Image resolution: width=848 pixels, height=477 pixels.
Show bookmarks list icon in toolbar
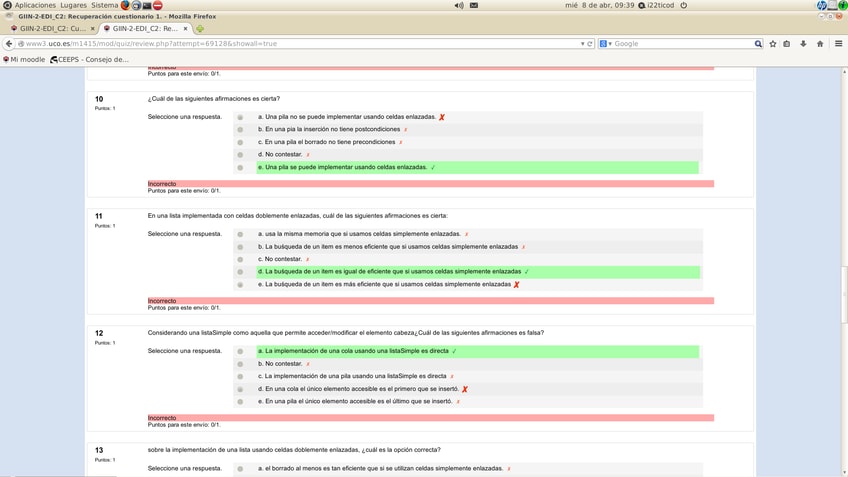click(787, 44)
